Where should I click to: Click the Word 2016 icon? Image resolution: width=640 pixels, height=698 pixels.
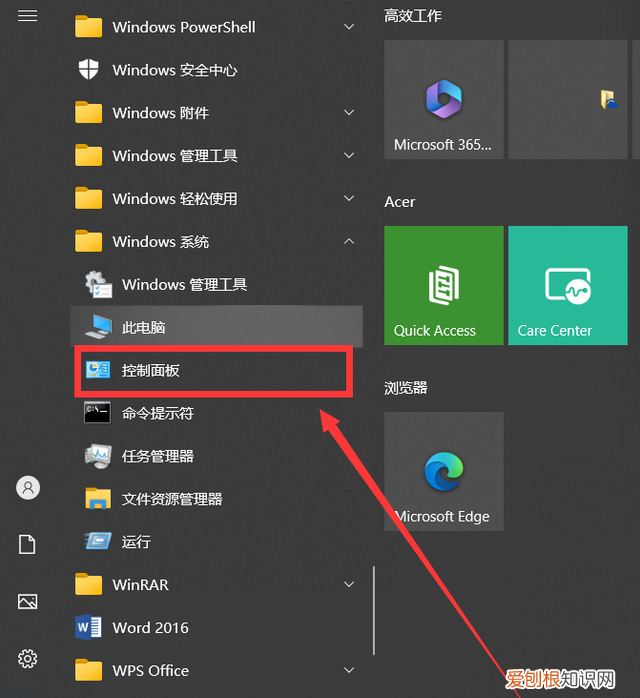pyautogui.click(x=89, y=627)
